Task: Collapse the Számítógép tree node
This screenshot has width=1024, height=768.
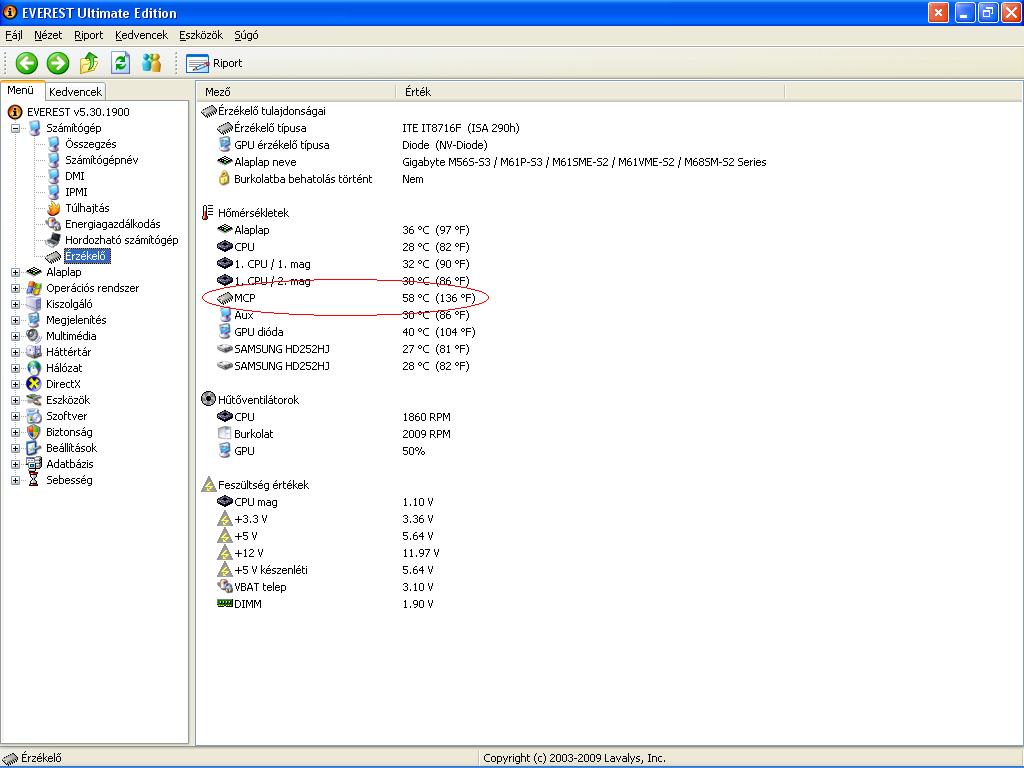Action: pyautogui.click(x=15, y=128)
